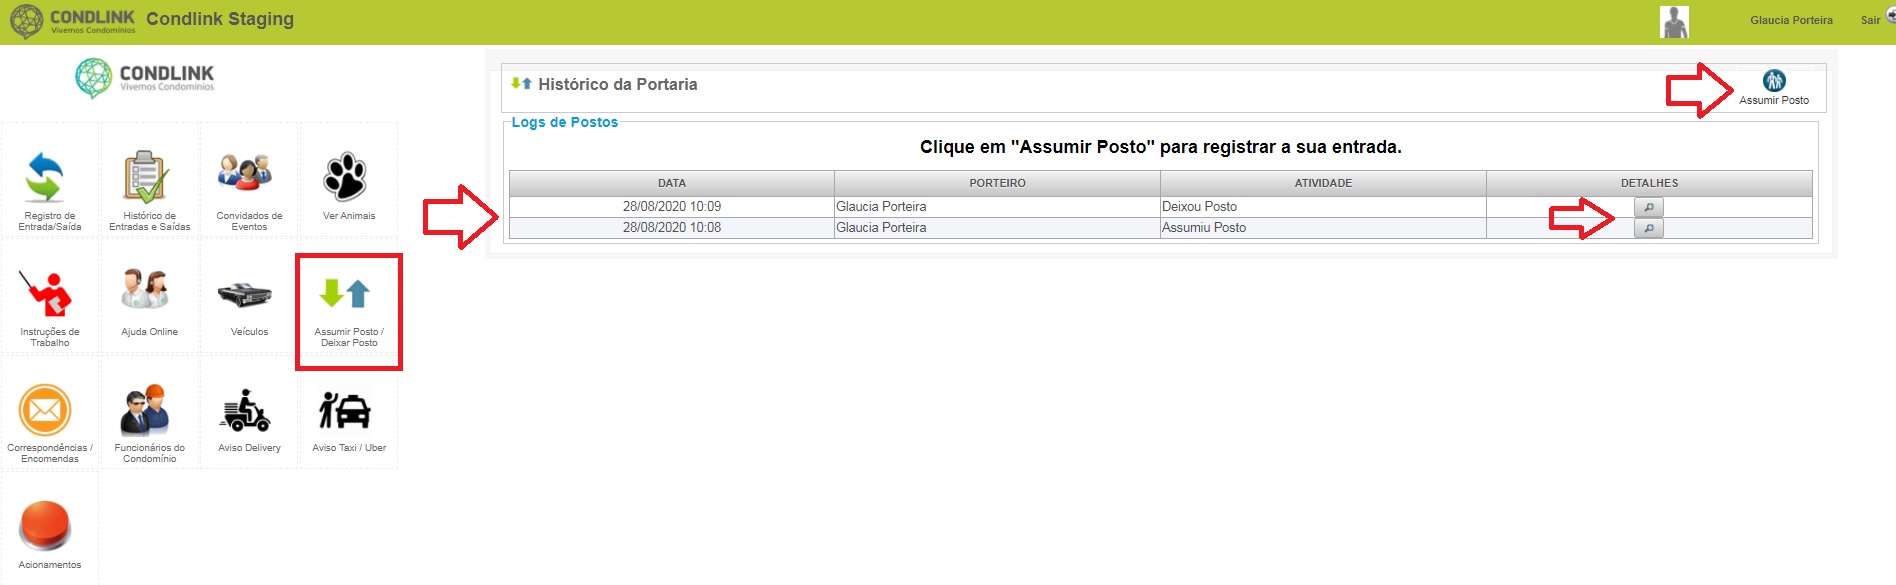The image size is (1896, 585).
Task: Click the DATA column header
Action: coord(672,183)
